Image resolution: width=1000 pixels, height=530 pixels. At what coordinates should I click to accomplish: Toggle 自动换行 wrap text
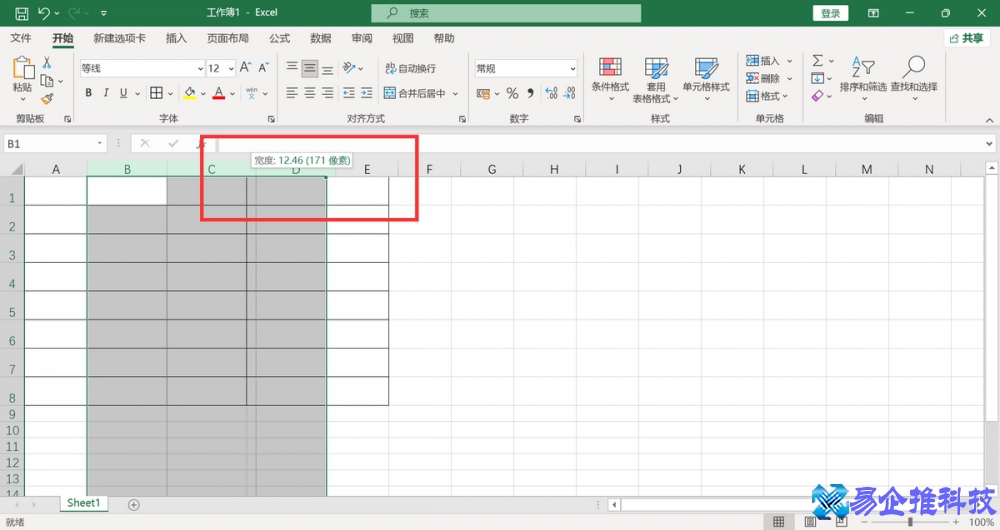409,68
